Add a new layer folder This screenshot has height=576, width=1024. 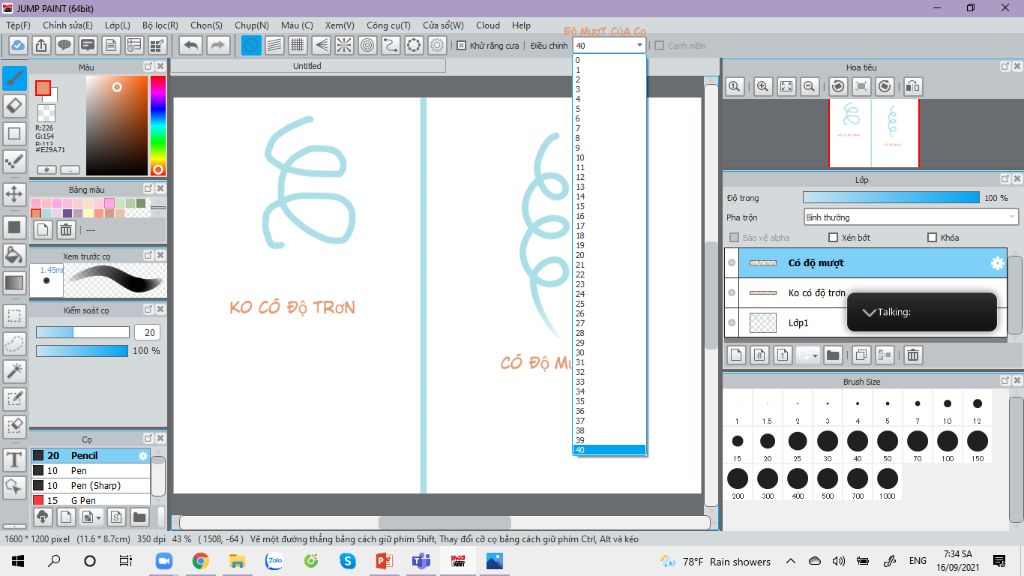click(x=832, y=355)
